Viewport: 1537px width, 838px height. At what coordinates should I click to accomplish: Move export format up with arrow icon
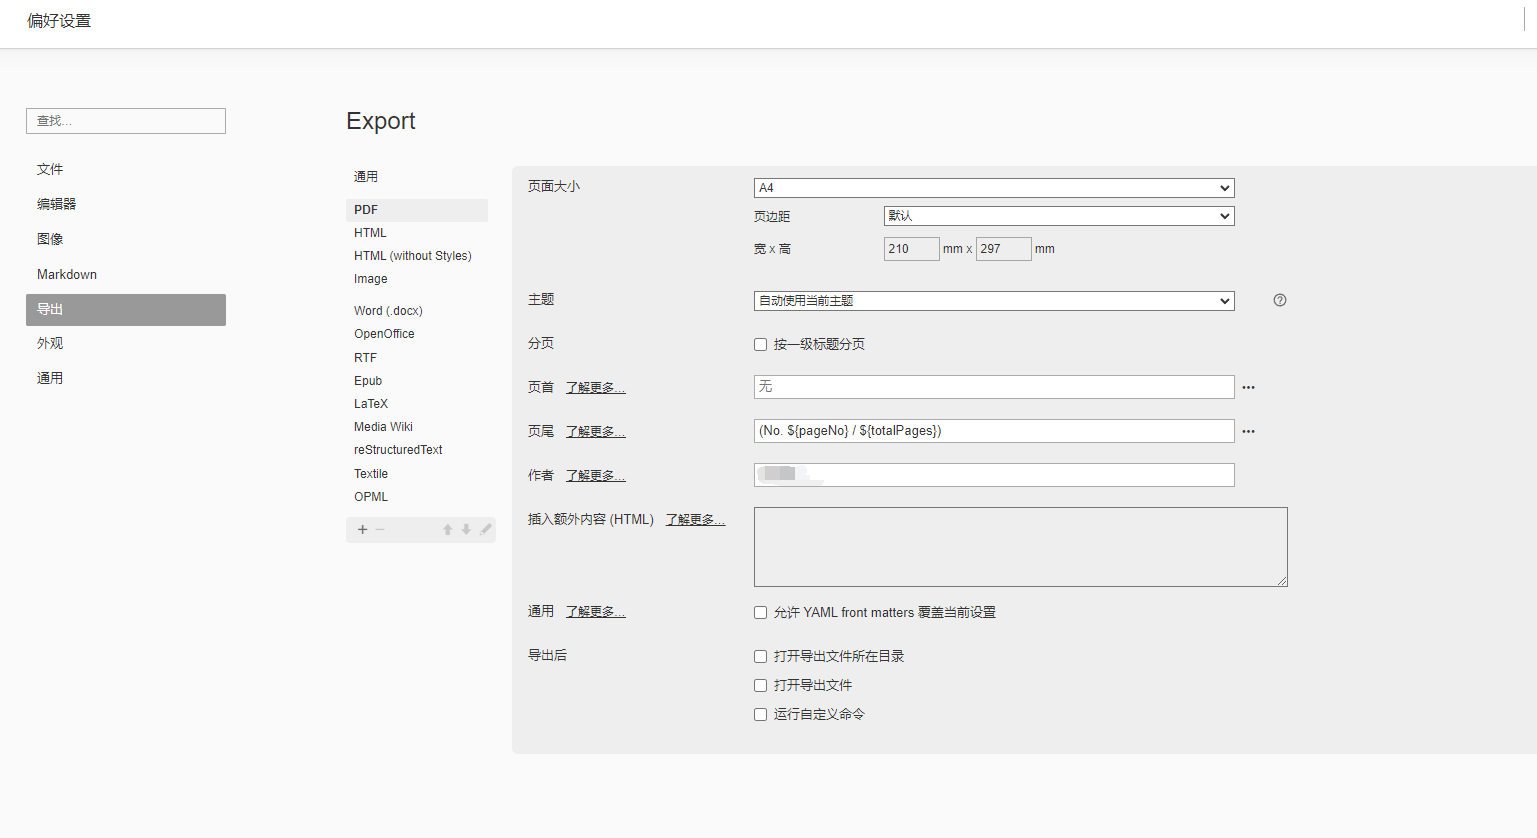(448, 530)
